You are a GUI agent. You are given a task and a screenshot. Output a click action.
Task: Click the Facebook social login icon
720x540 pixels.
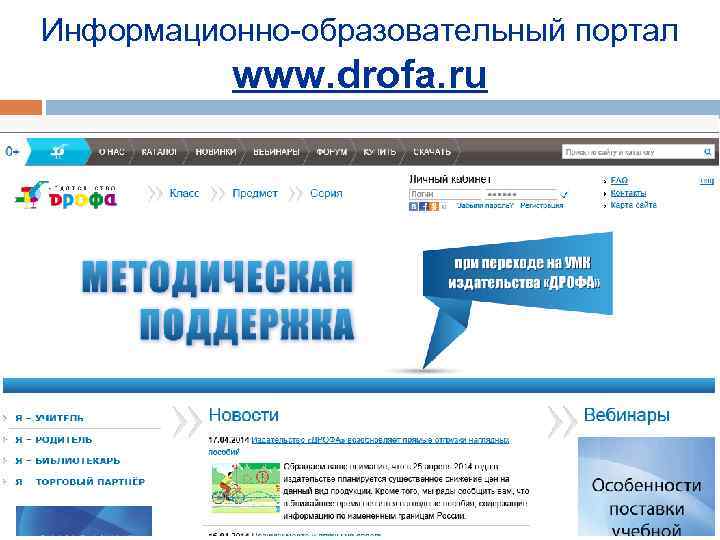click(x=423, y=206)
